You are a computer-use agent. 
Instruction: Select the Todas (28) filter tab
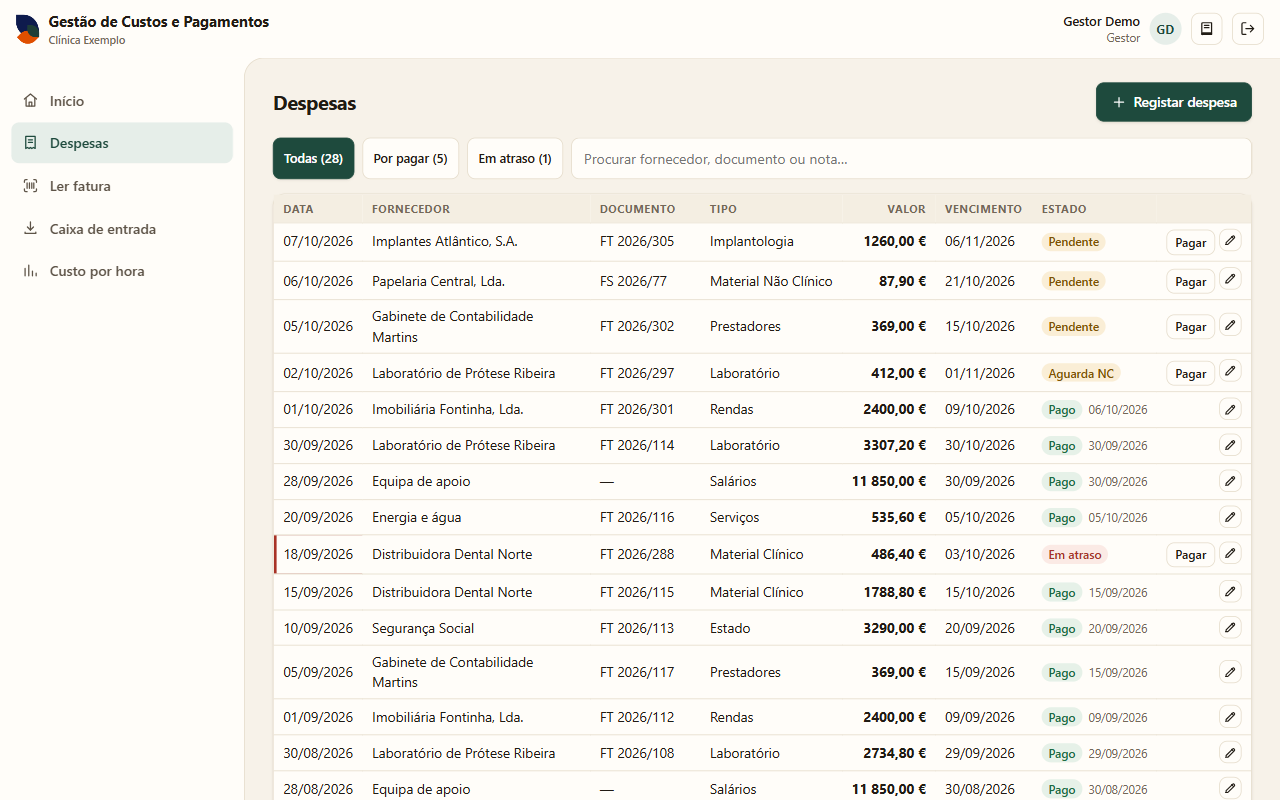(313, 158)
